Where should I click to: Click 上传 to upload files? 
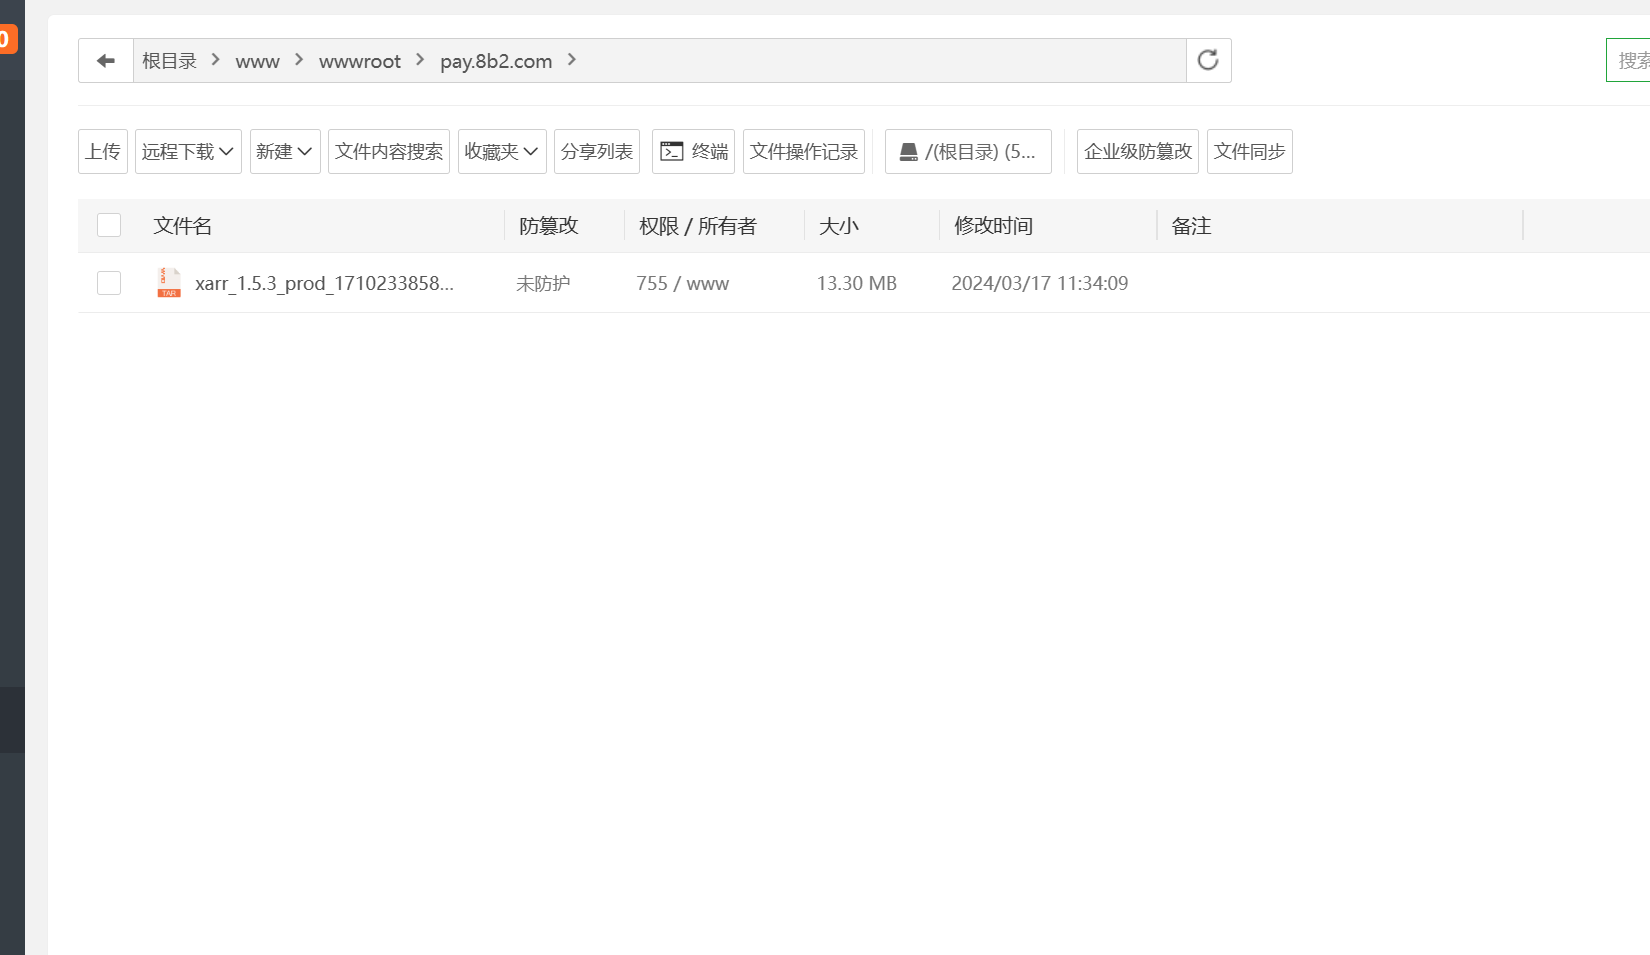102,151
